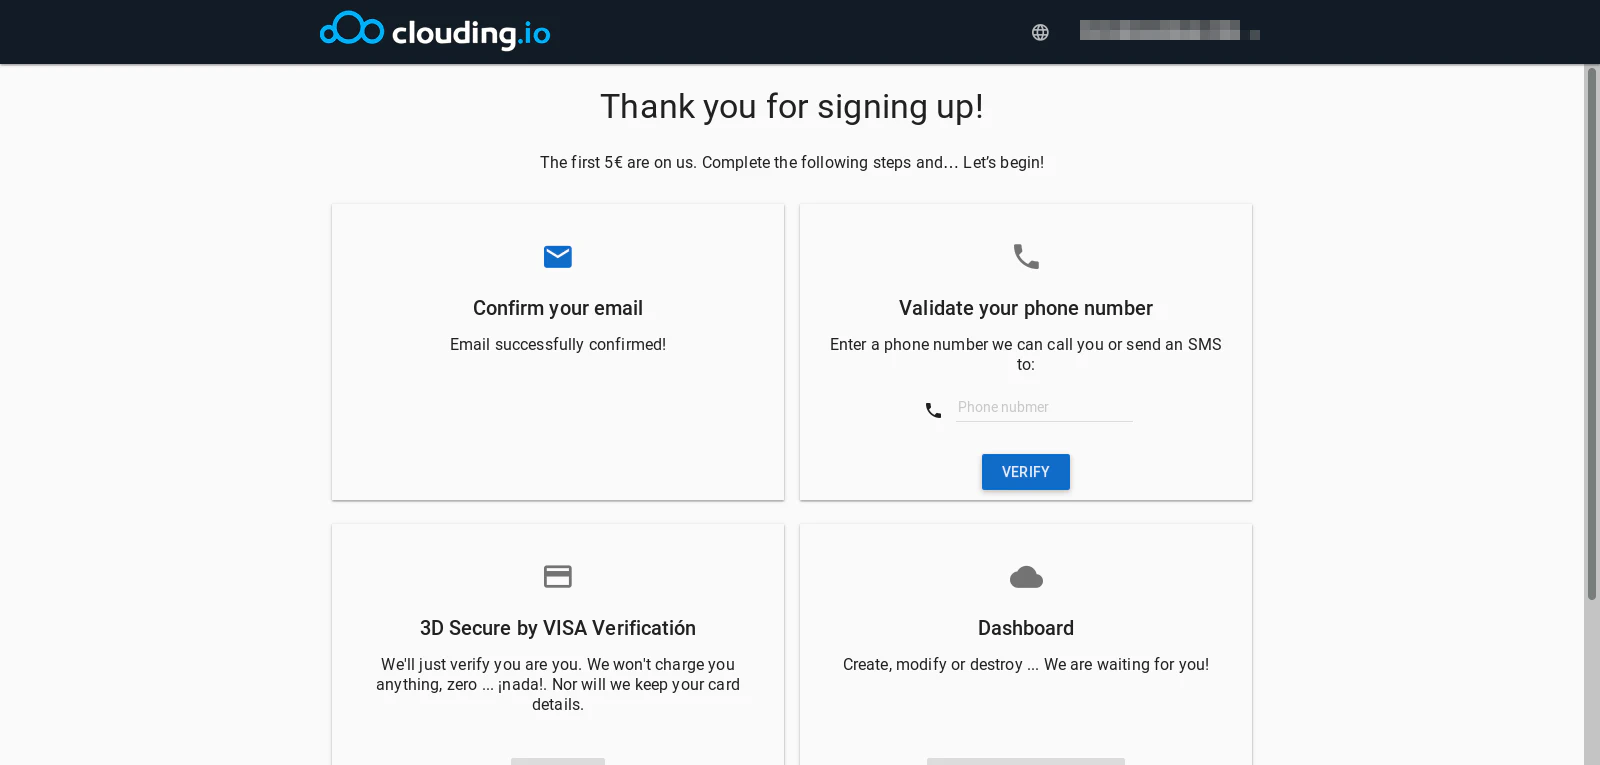Click the "Email successfully confirmed!" message
1600x765 pixels.
(558, 344)
